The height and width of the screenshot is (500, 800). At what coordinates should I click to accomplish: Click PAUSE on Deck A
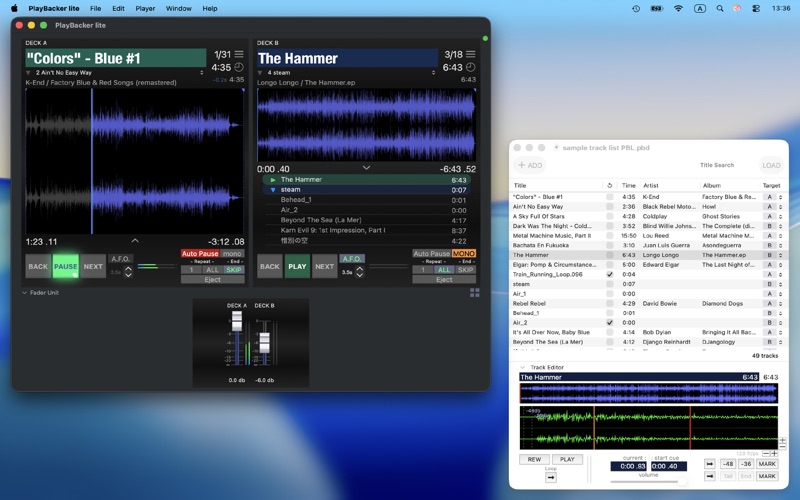coord(65,266)
